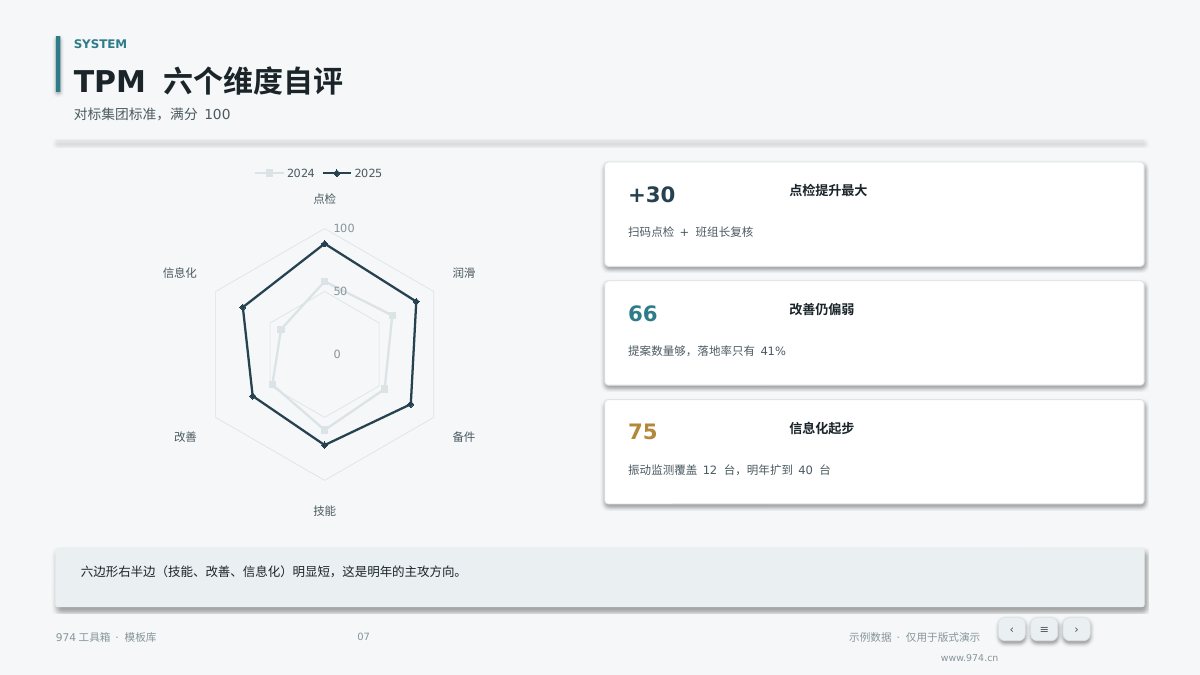Click the 75 score value
Screen dimensions: 1200x675
click(643, 432)
